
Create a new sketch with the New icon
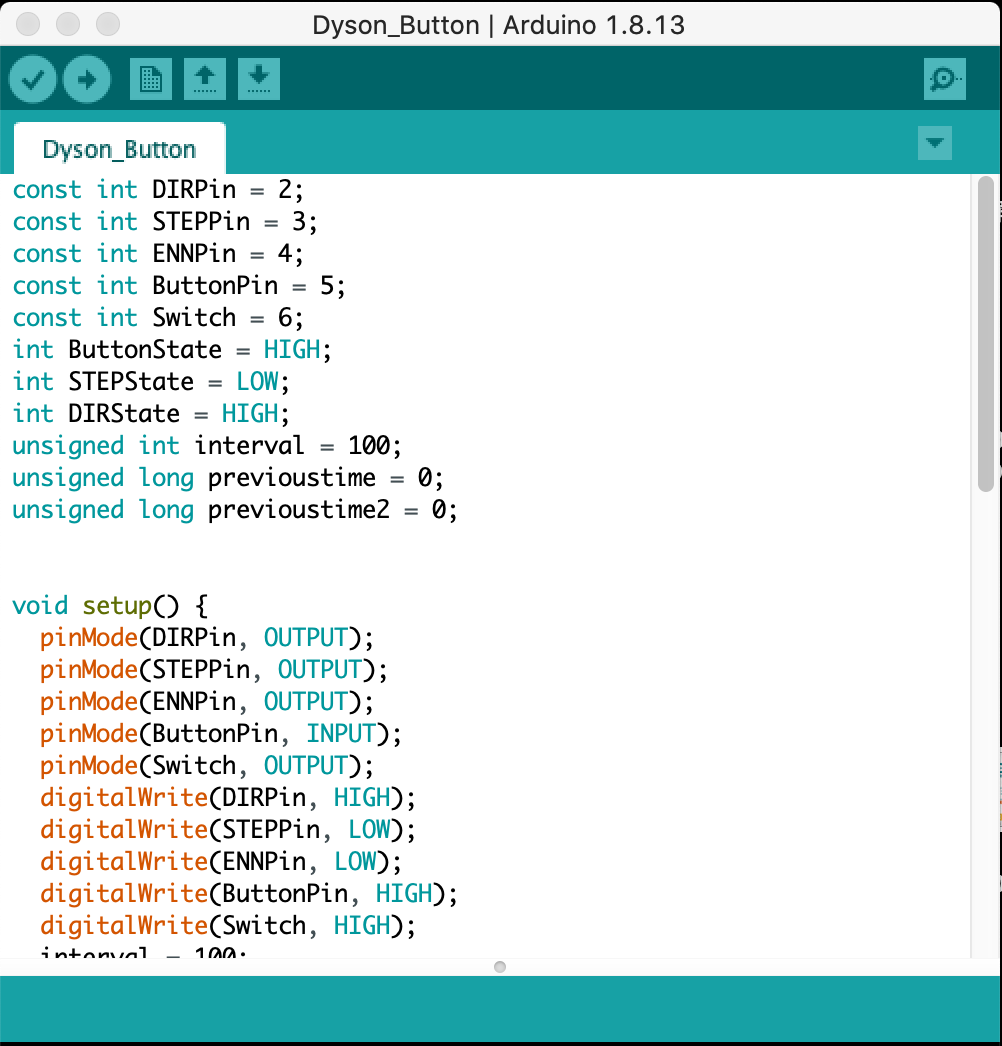click(x=151, y=79)
